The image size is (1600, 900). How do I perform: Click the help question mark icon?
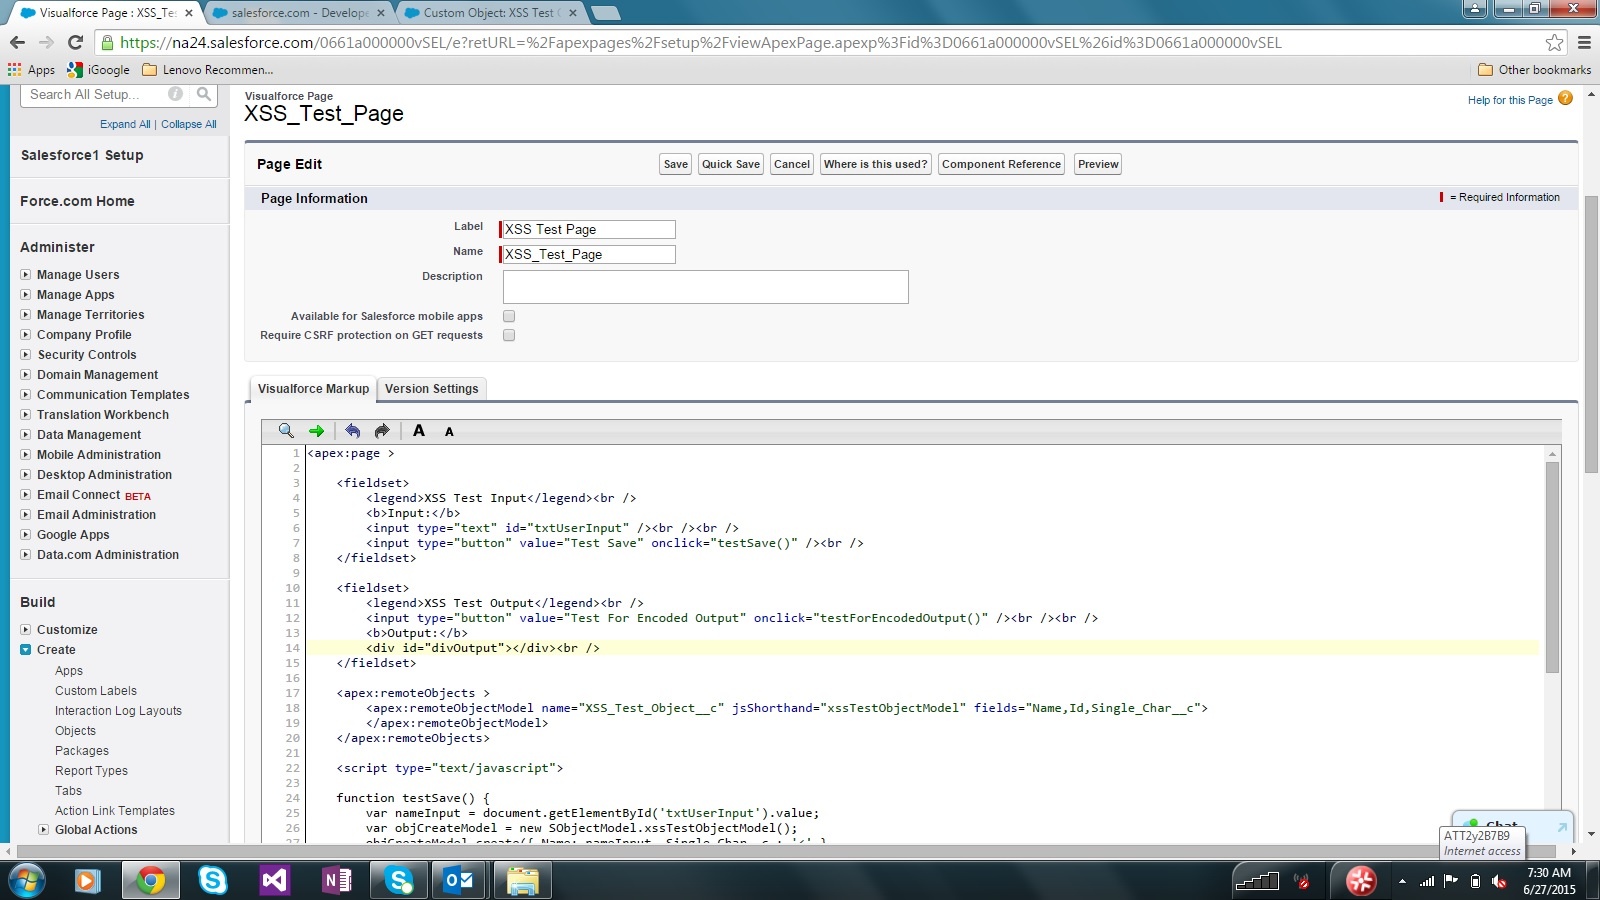point(1565,98)
